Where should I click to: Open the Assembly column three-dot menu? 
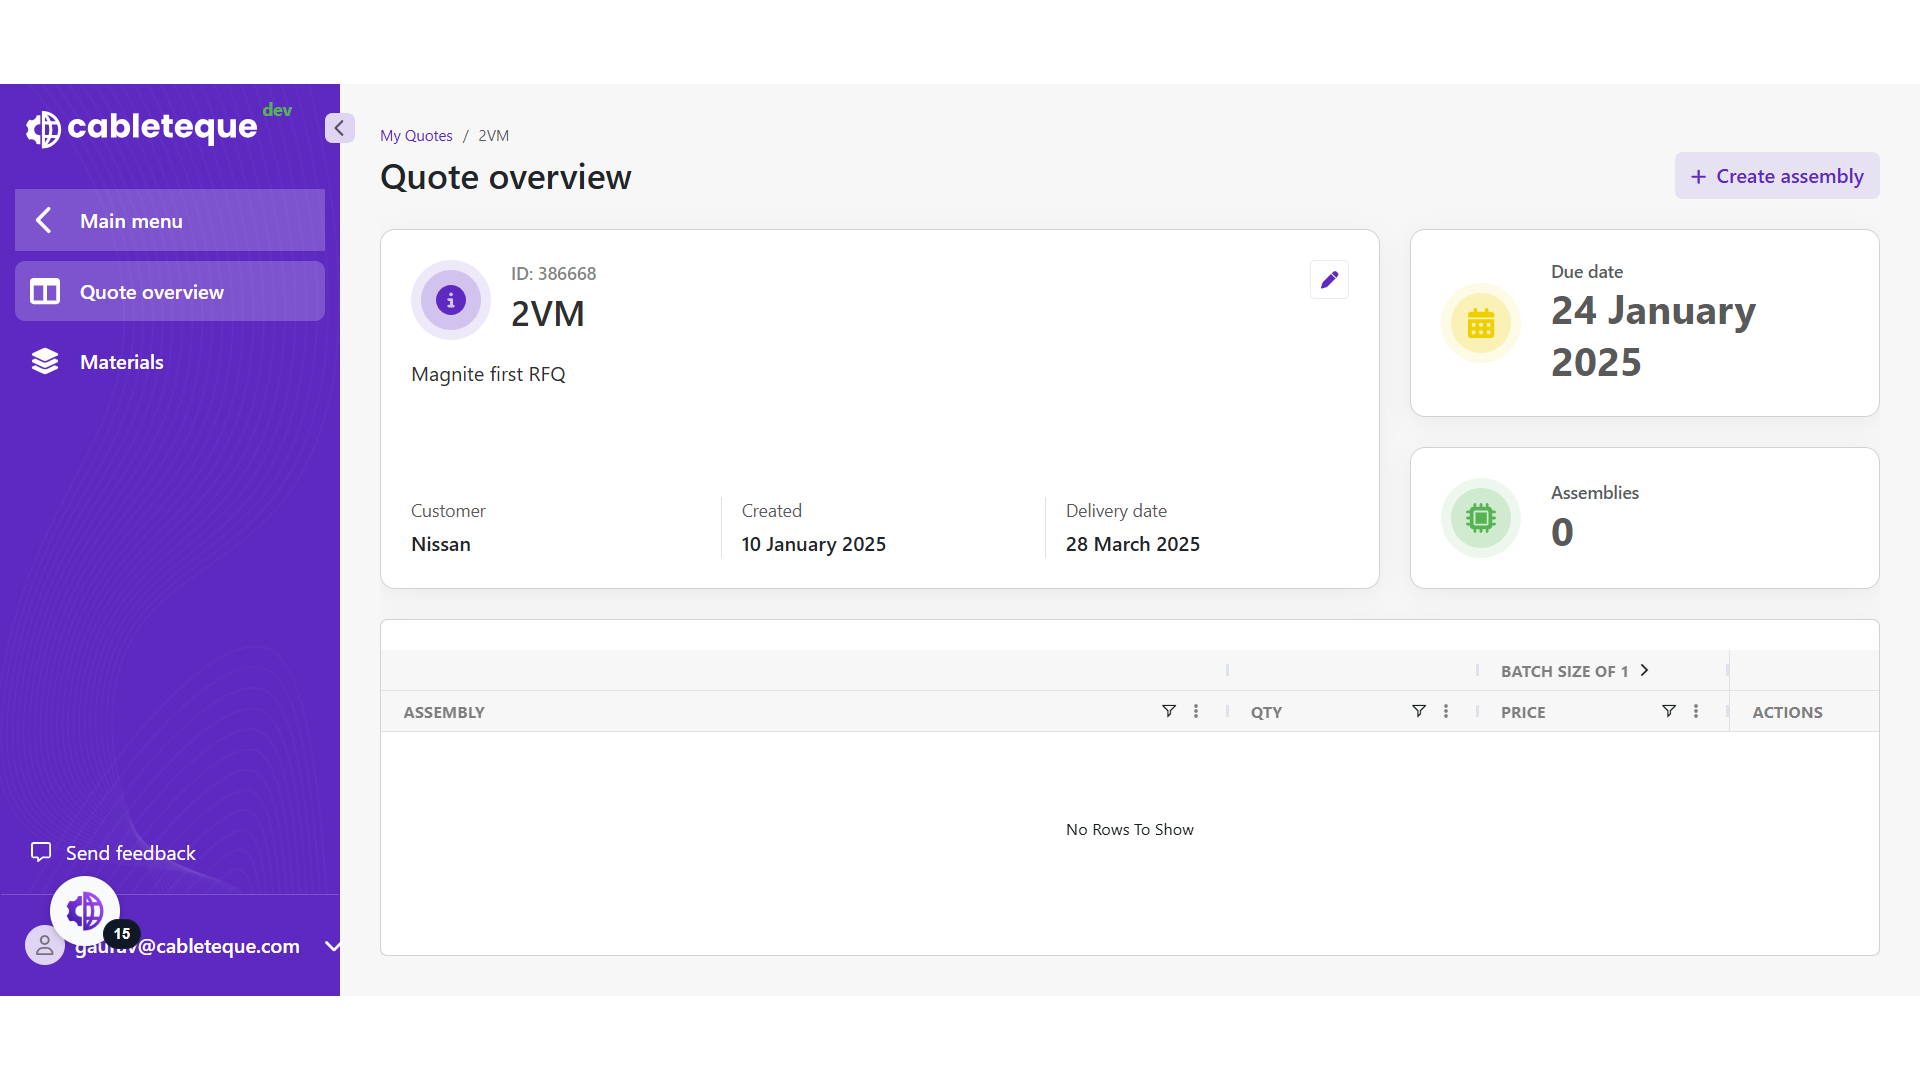coord(1196,711)
